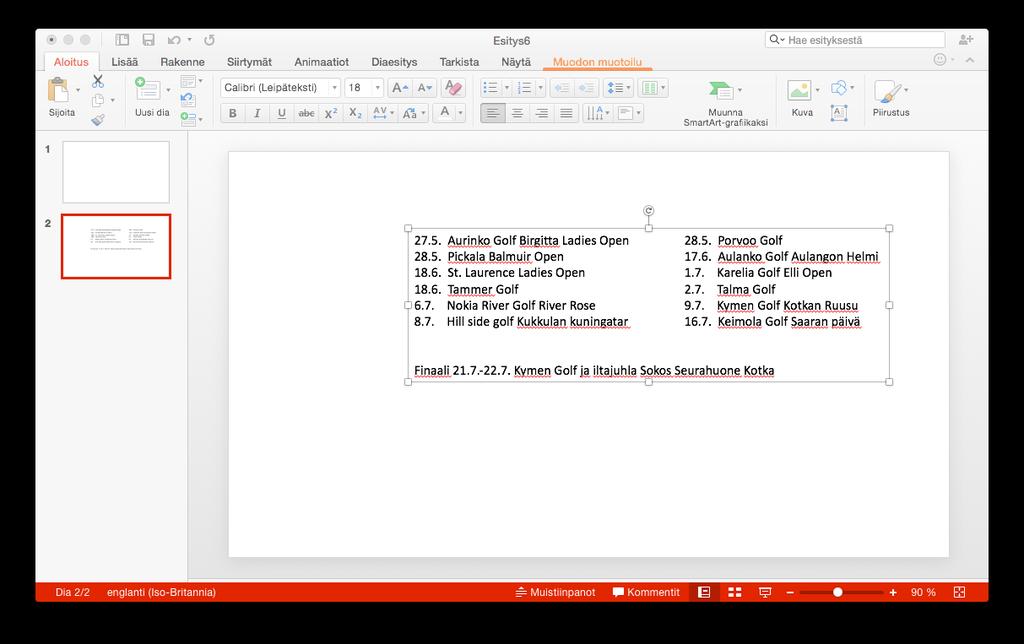Click zoom in plus in status bar

click(893, 592)
